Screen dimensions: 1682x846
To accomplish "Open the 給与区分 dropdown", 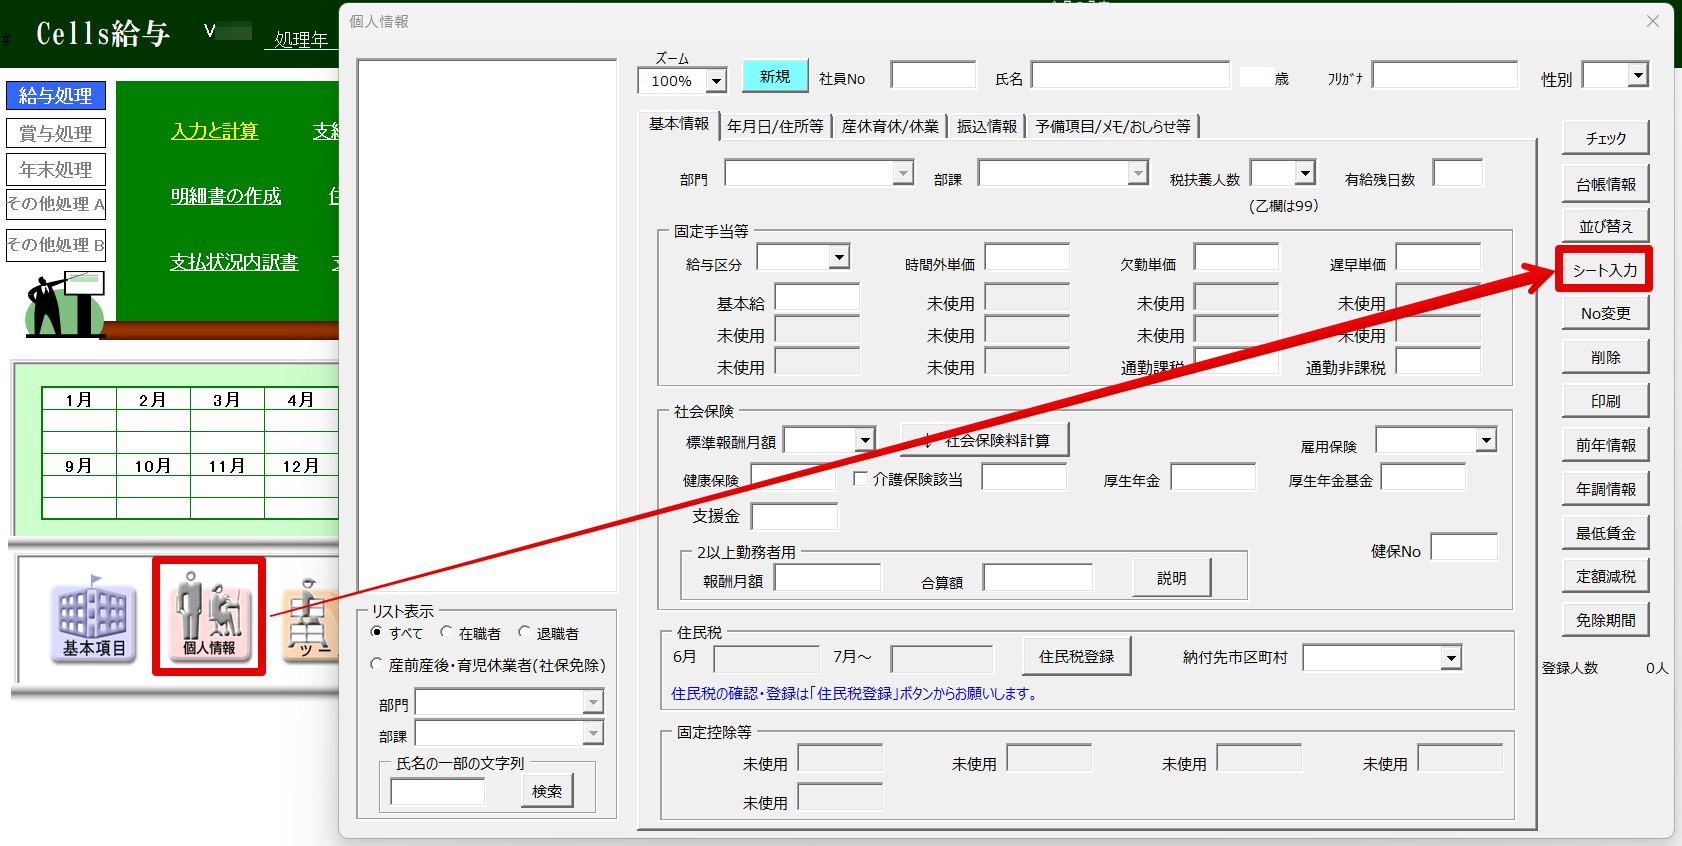I will pos(839,258).
